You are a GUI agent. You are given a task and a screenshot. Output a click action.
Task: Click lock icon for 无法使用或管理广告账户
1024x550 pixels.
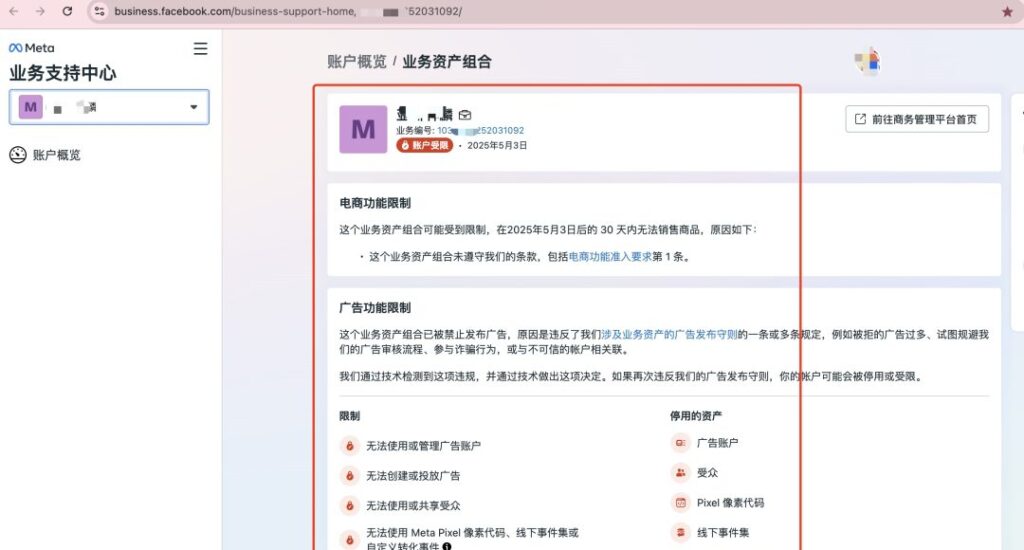(x=349, y=445)
